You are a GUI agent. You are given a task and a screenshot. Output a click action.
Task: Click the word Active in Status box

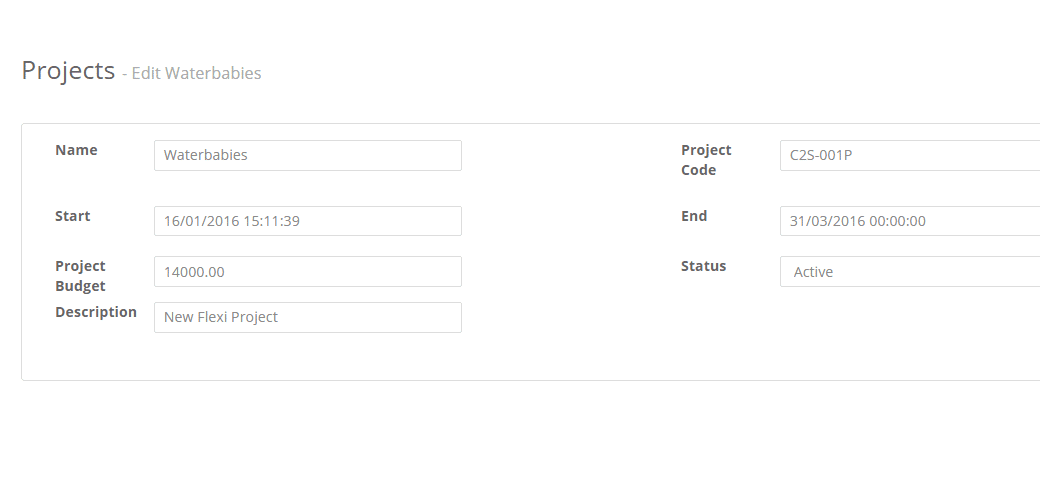click(x=813, y=272)
